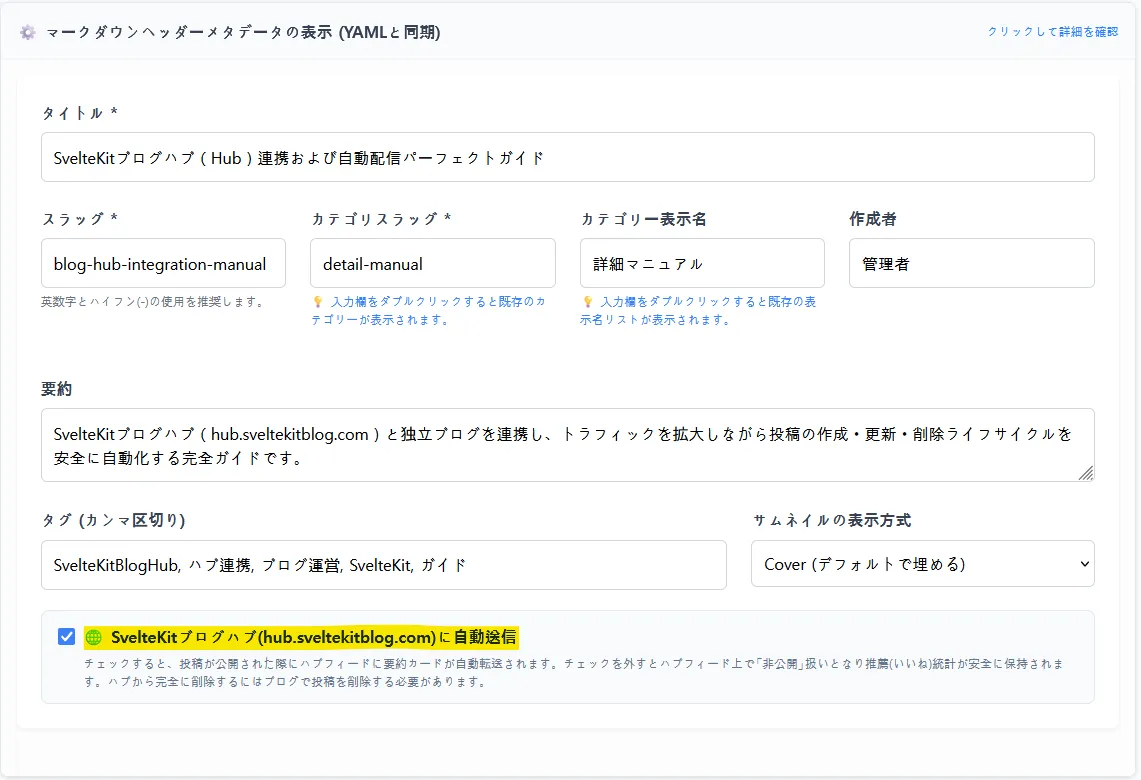Click the カテゴリー表示名 field showing 詳細マニュアル
The width and height of the screenshot is (1141, 780).
point(702,263)
